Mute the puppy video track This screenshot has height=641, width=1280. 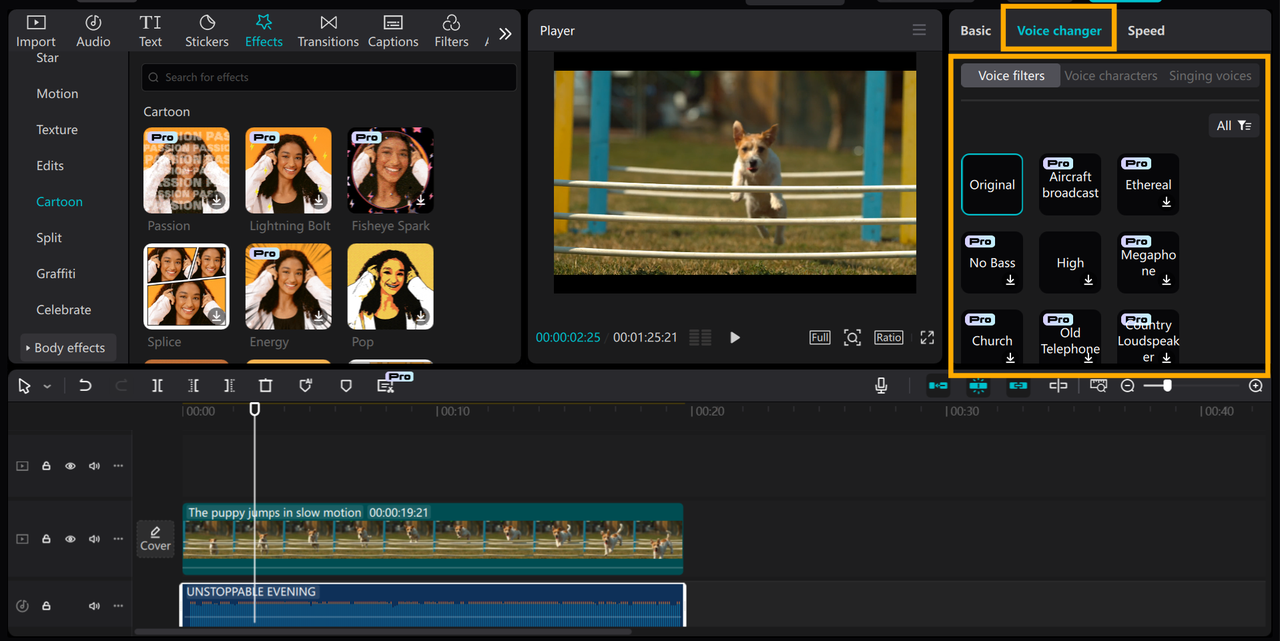(x=94, y=539)
